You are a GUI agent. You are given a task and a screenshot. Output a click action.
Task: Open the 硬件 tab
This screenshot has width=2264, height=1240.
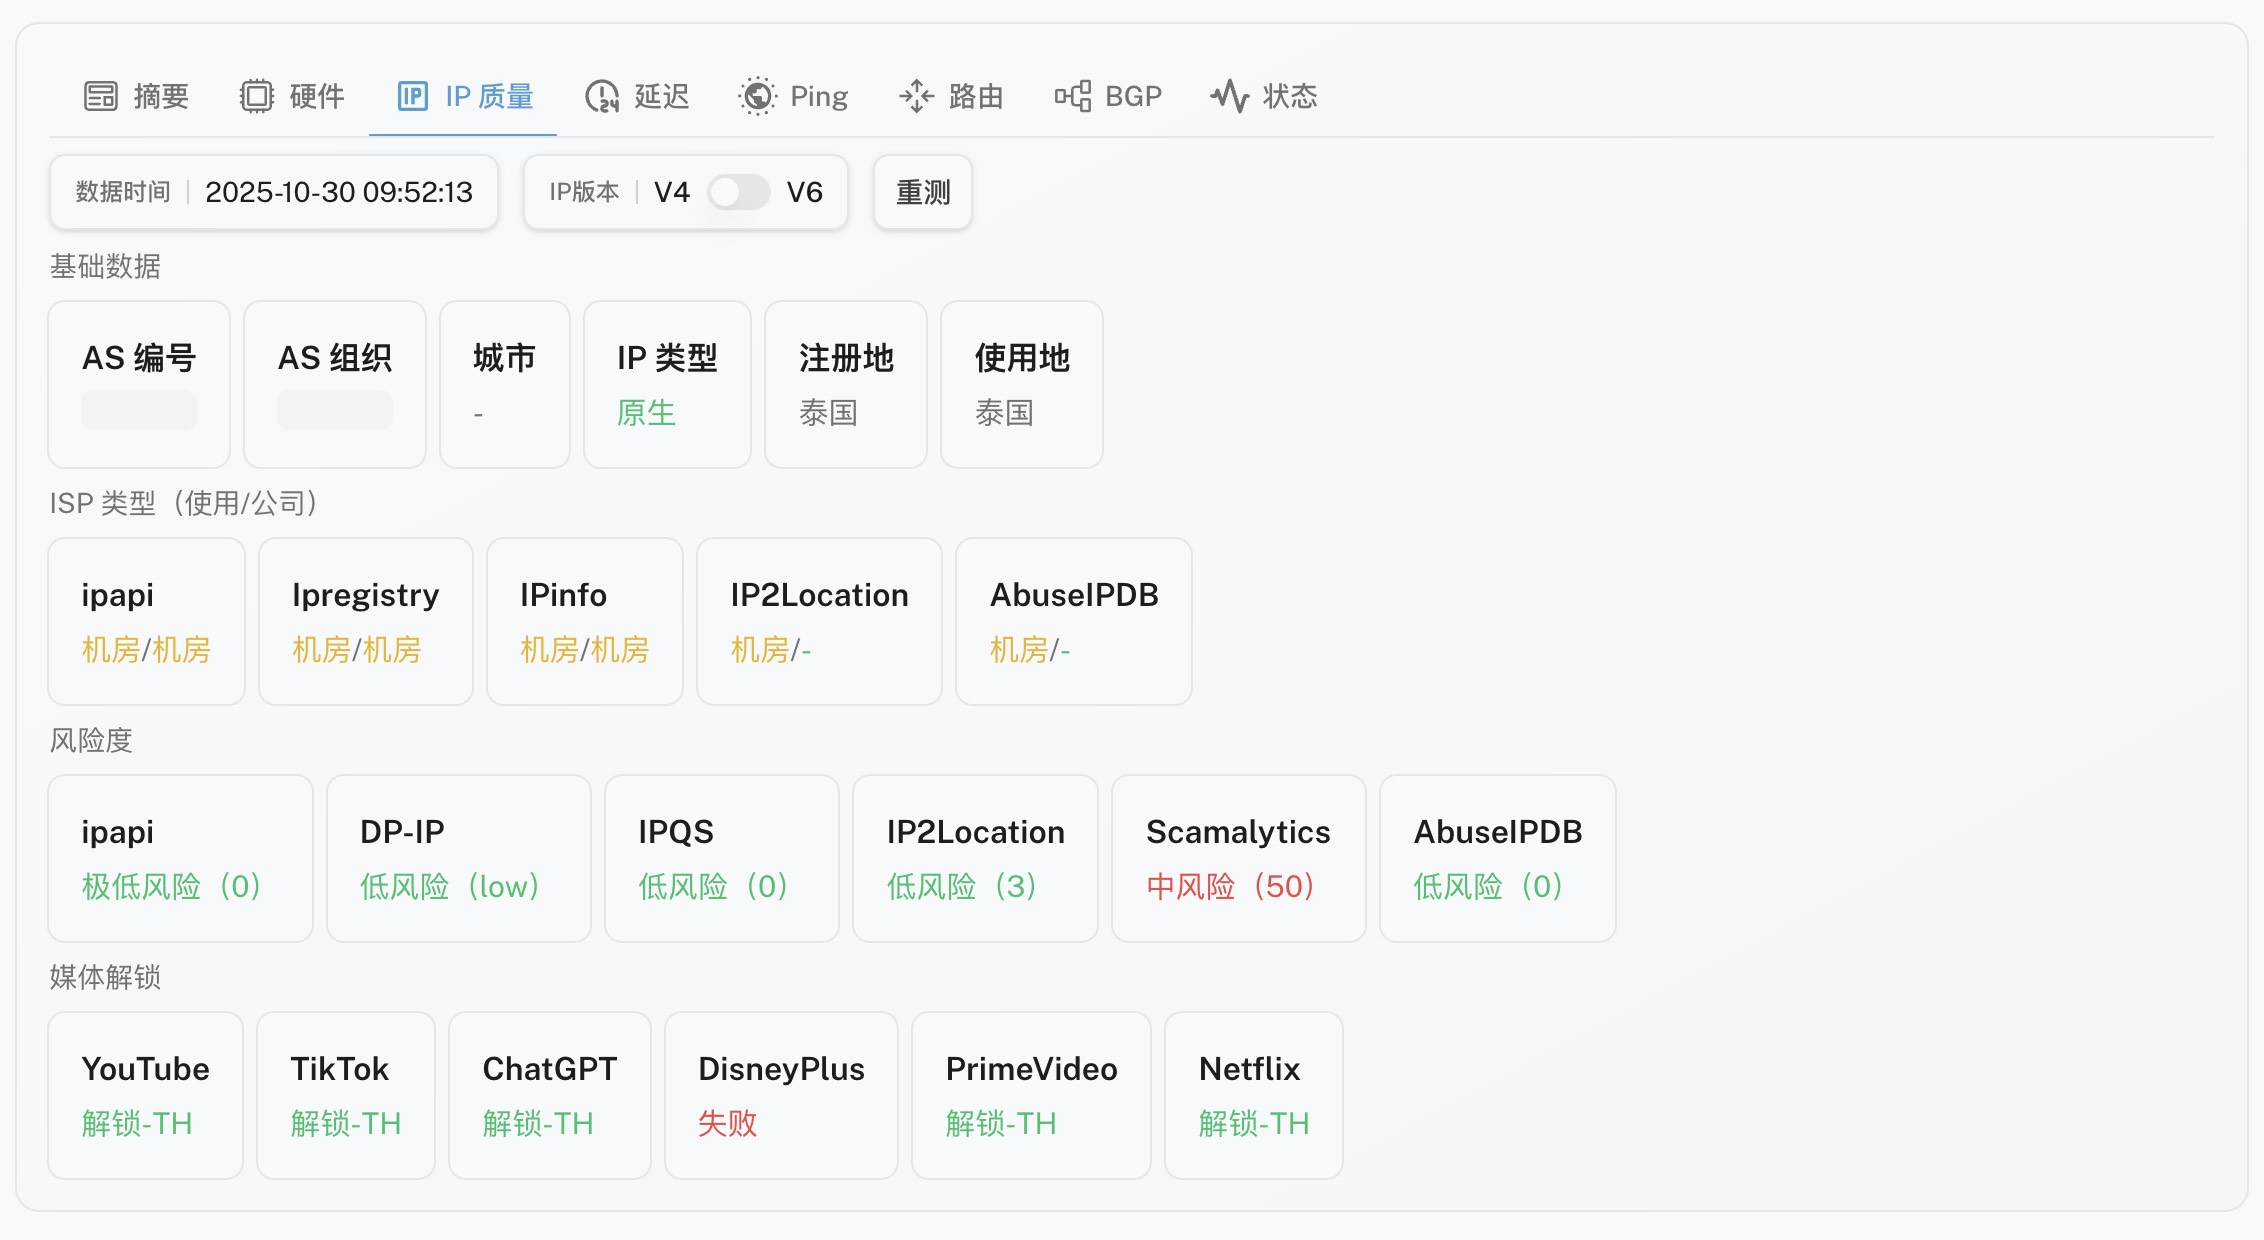tap(316, 96)
